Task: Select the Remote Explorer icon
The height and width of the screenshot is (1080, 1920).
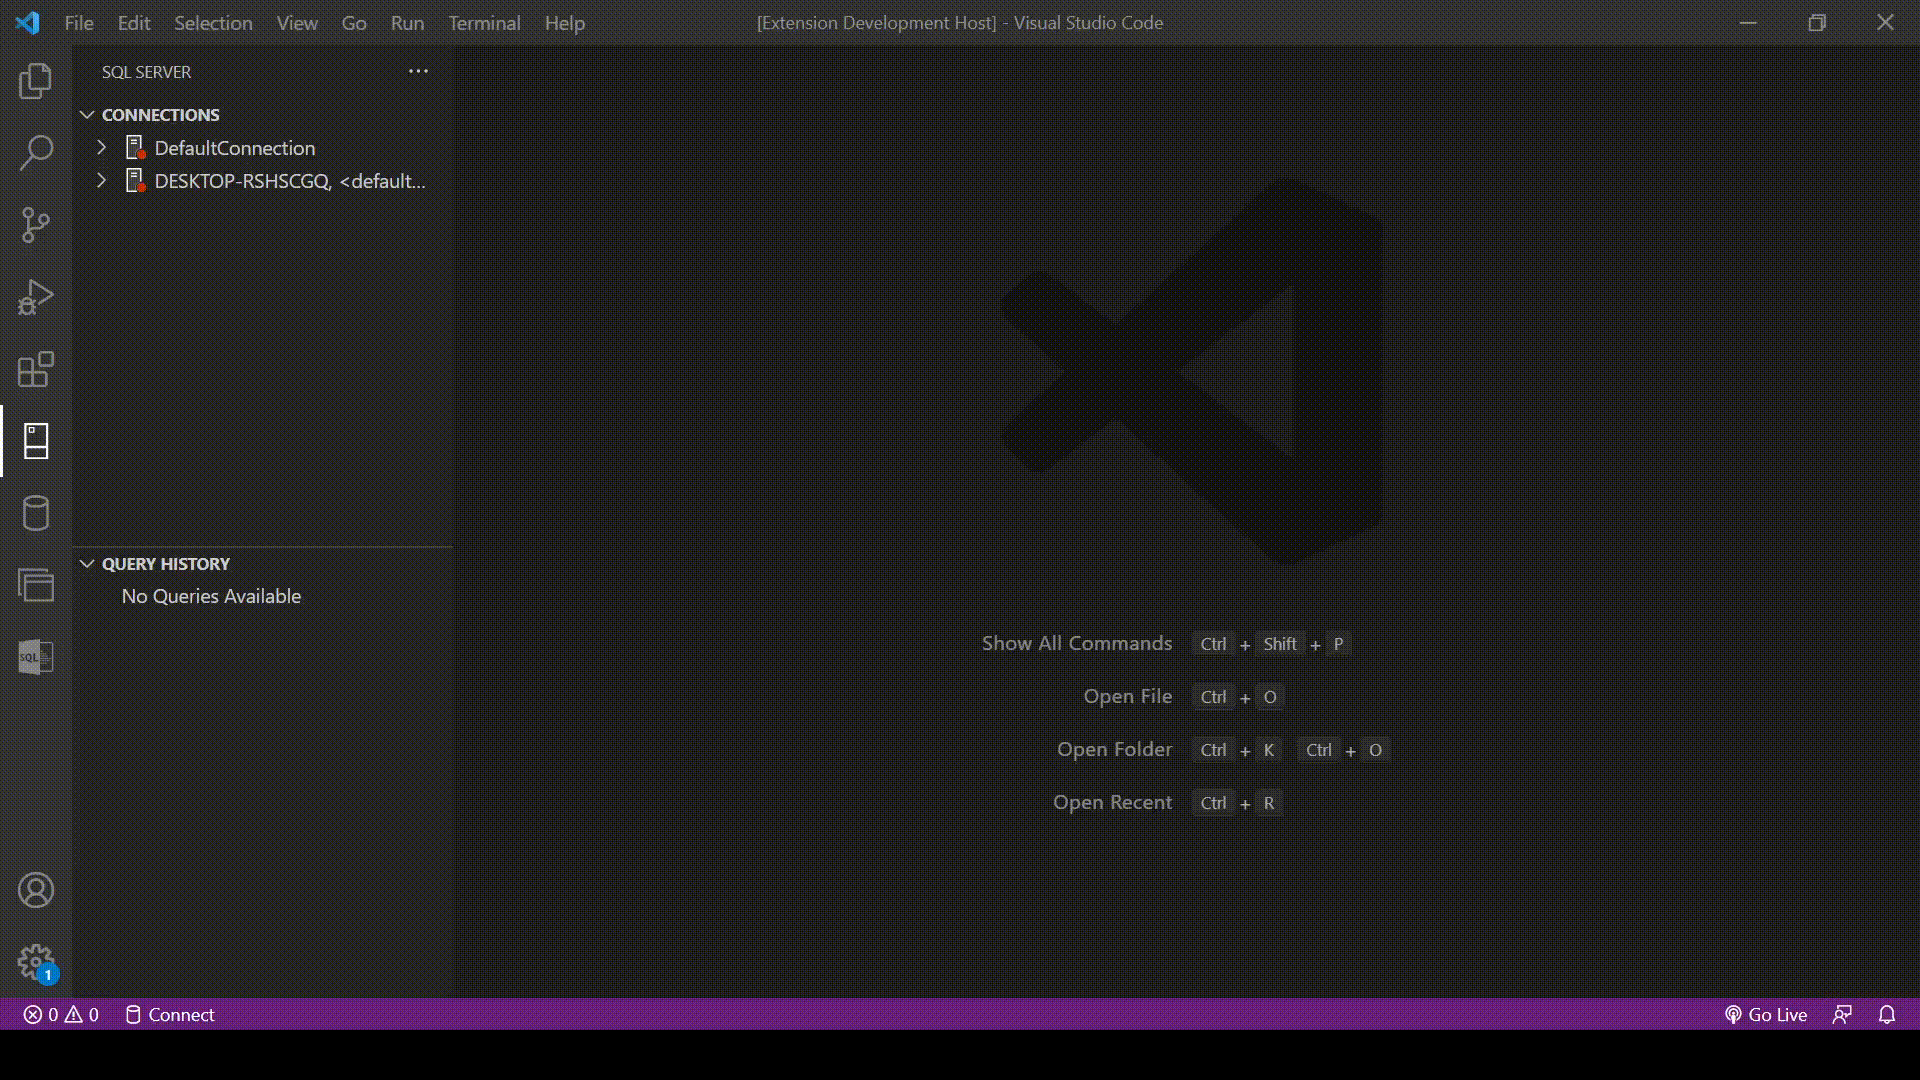Action: click(x=36, y=585)
